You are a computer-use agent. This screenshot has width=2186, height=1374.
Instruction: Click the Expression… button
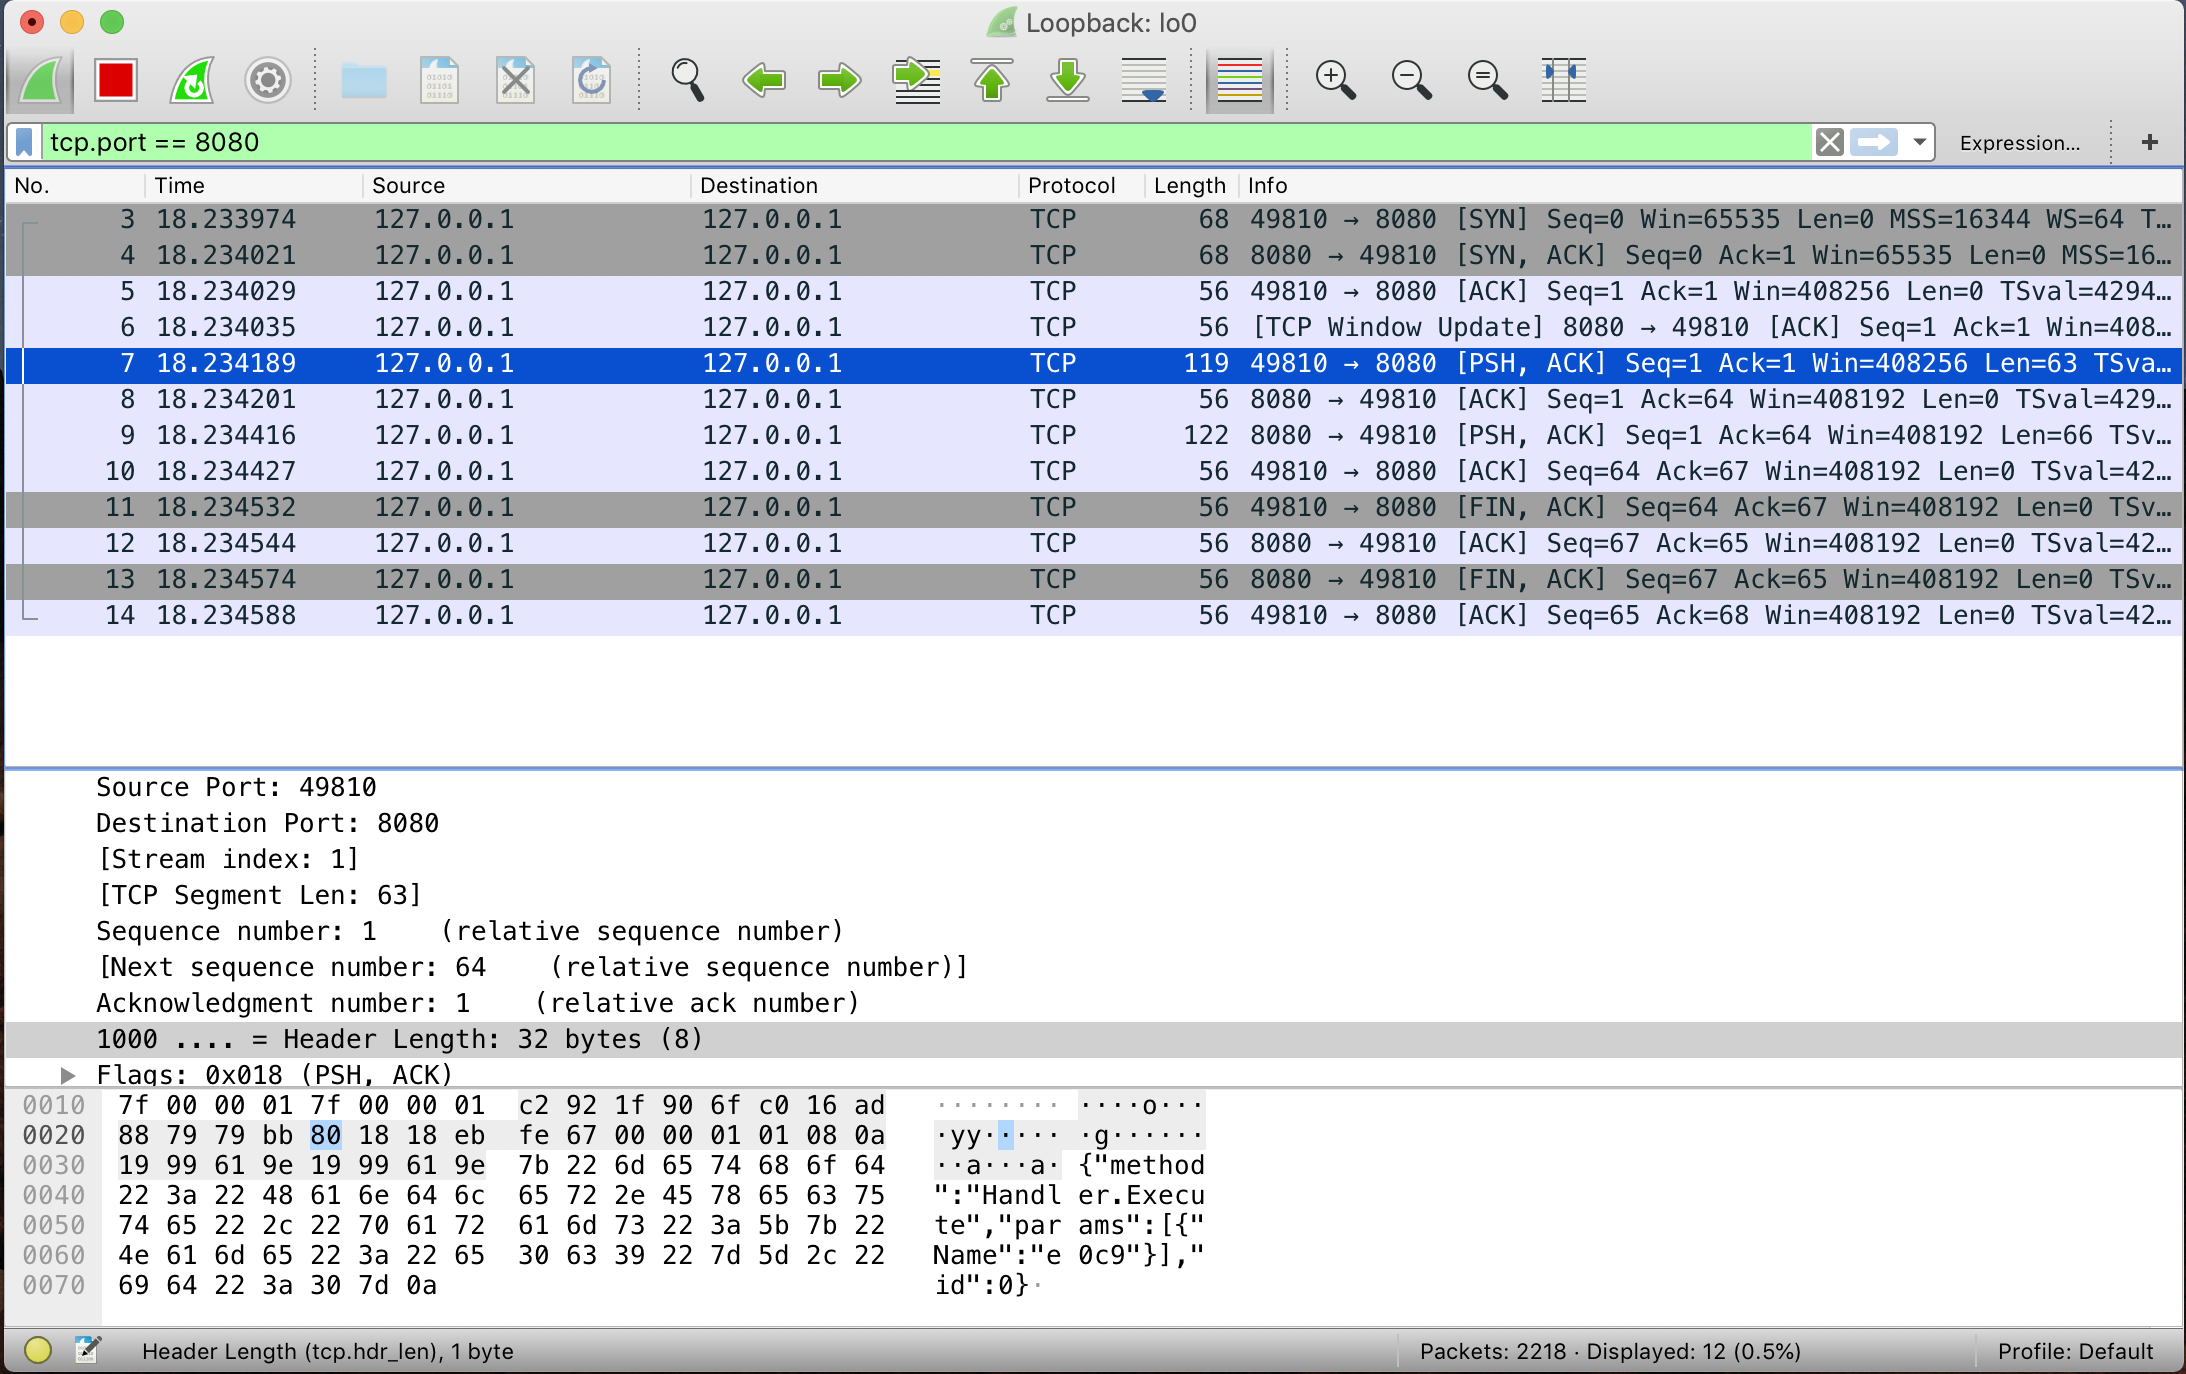pos(2019,143)
